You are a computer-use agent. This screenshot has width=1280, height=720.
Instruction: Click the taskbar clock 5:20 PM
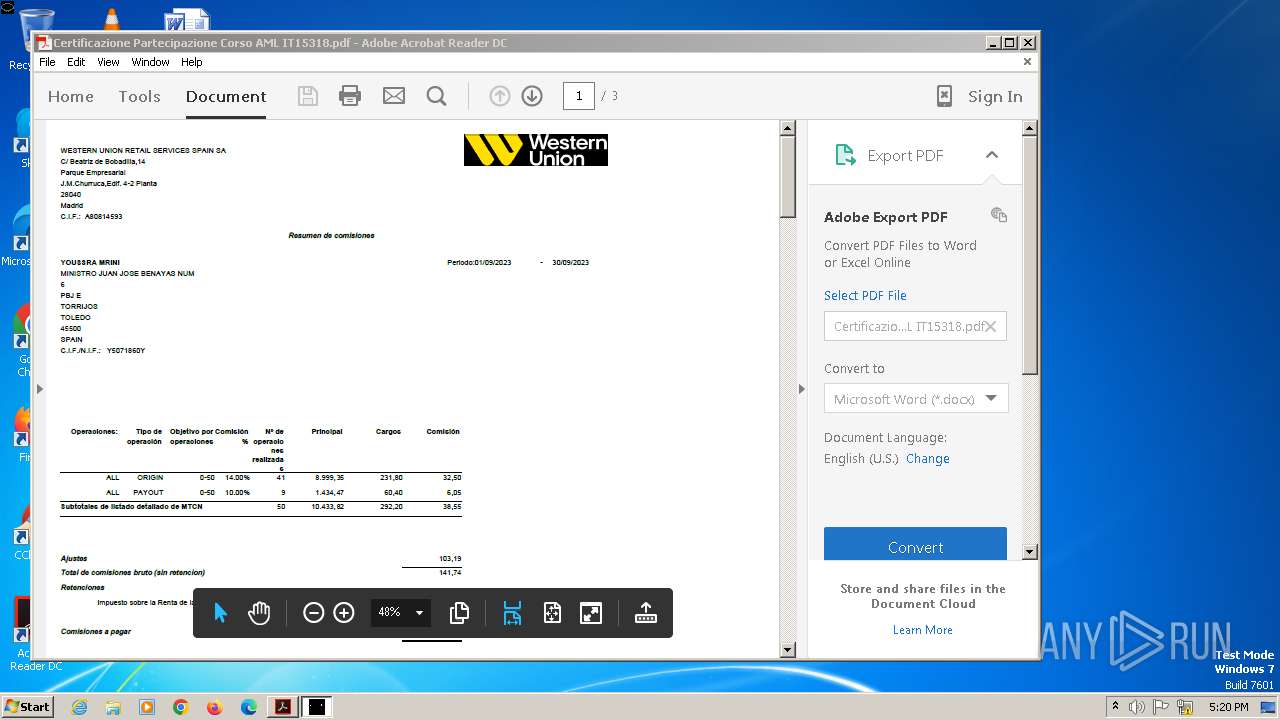[x=1228, y=707]
